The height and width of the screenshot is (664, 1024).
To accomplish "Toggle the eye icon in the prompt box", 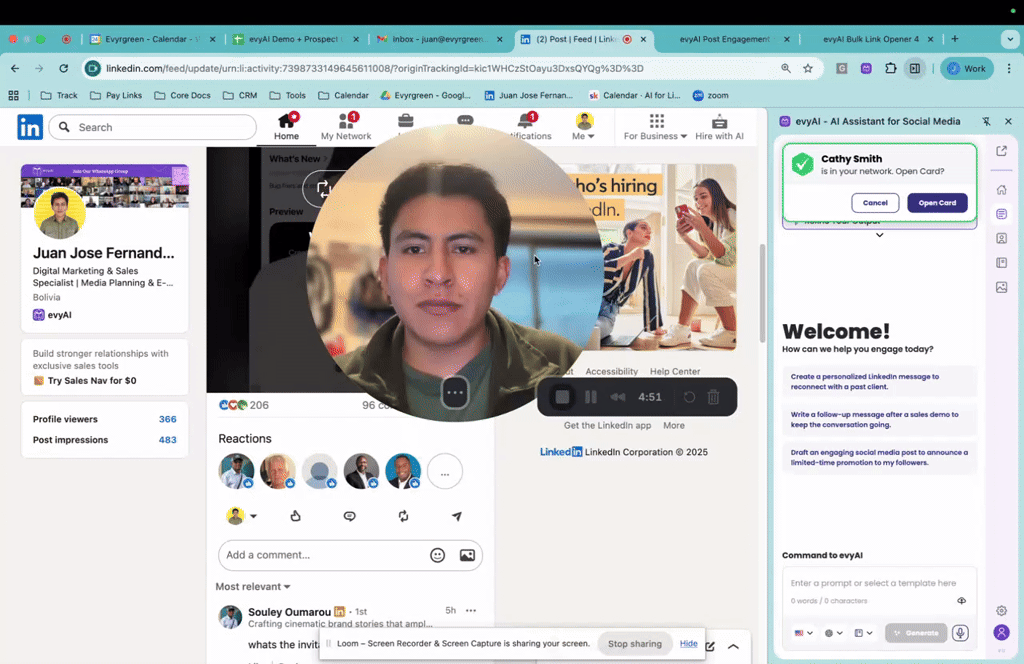I will click(961, 599).
